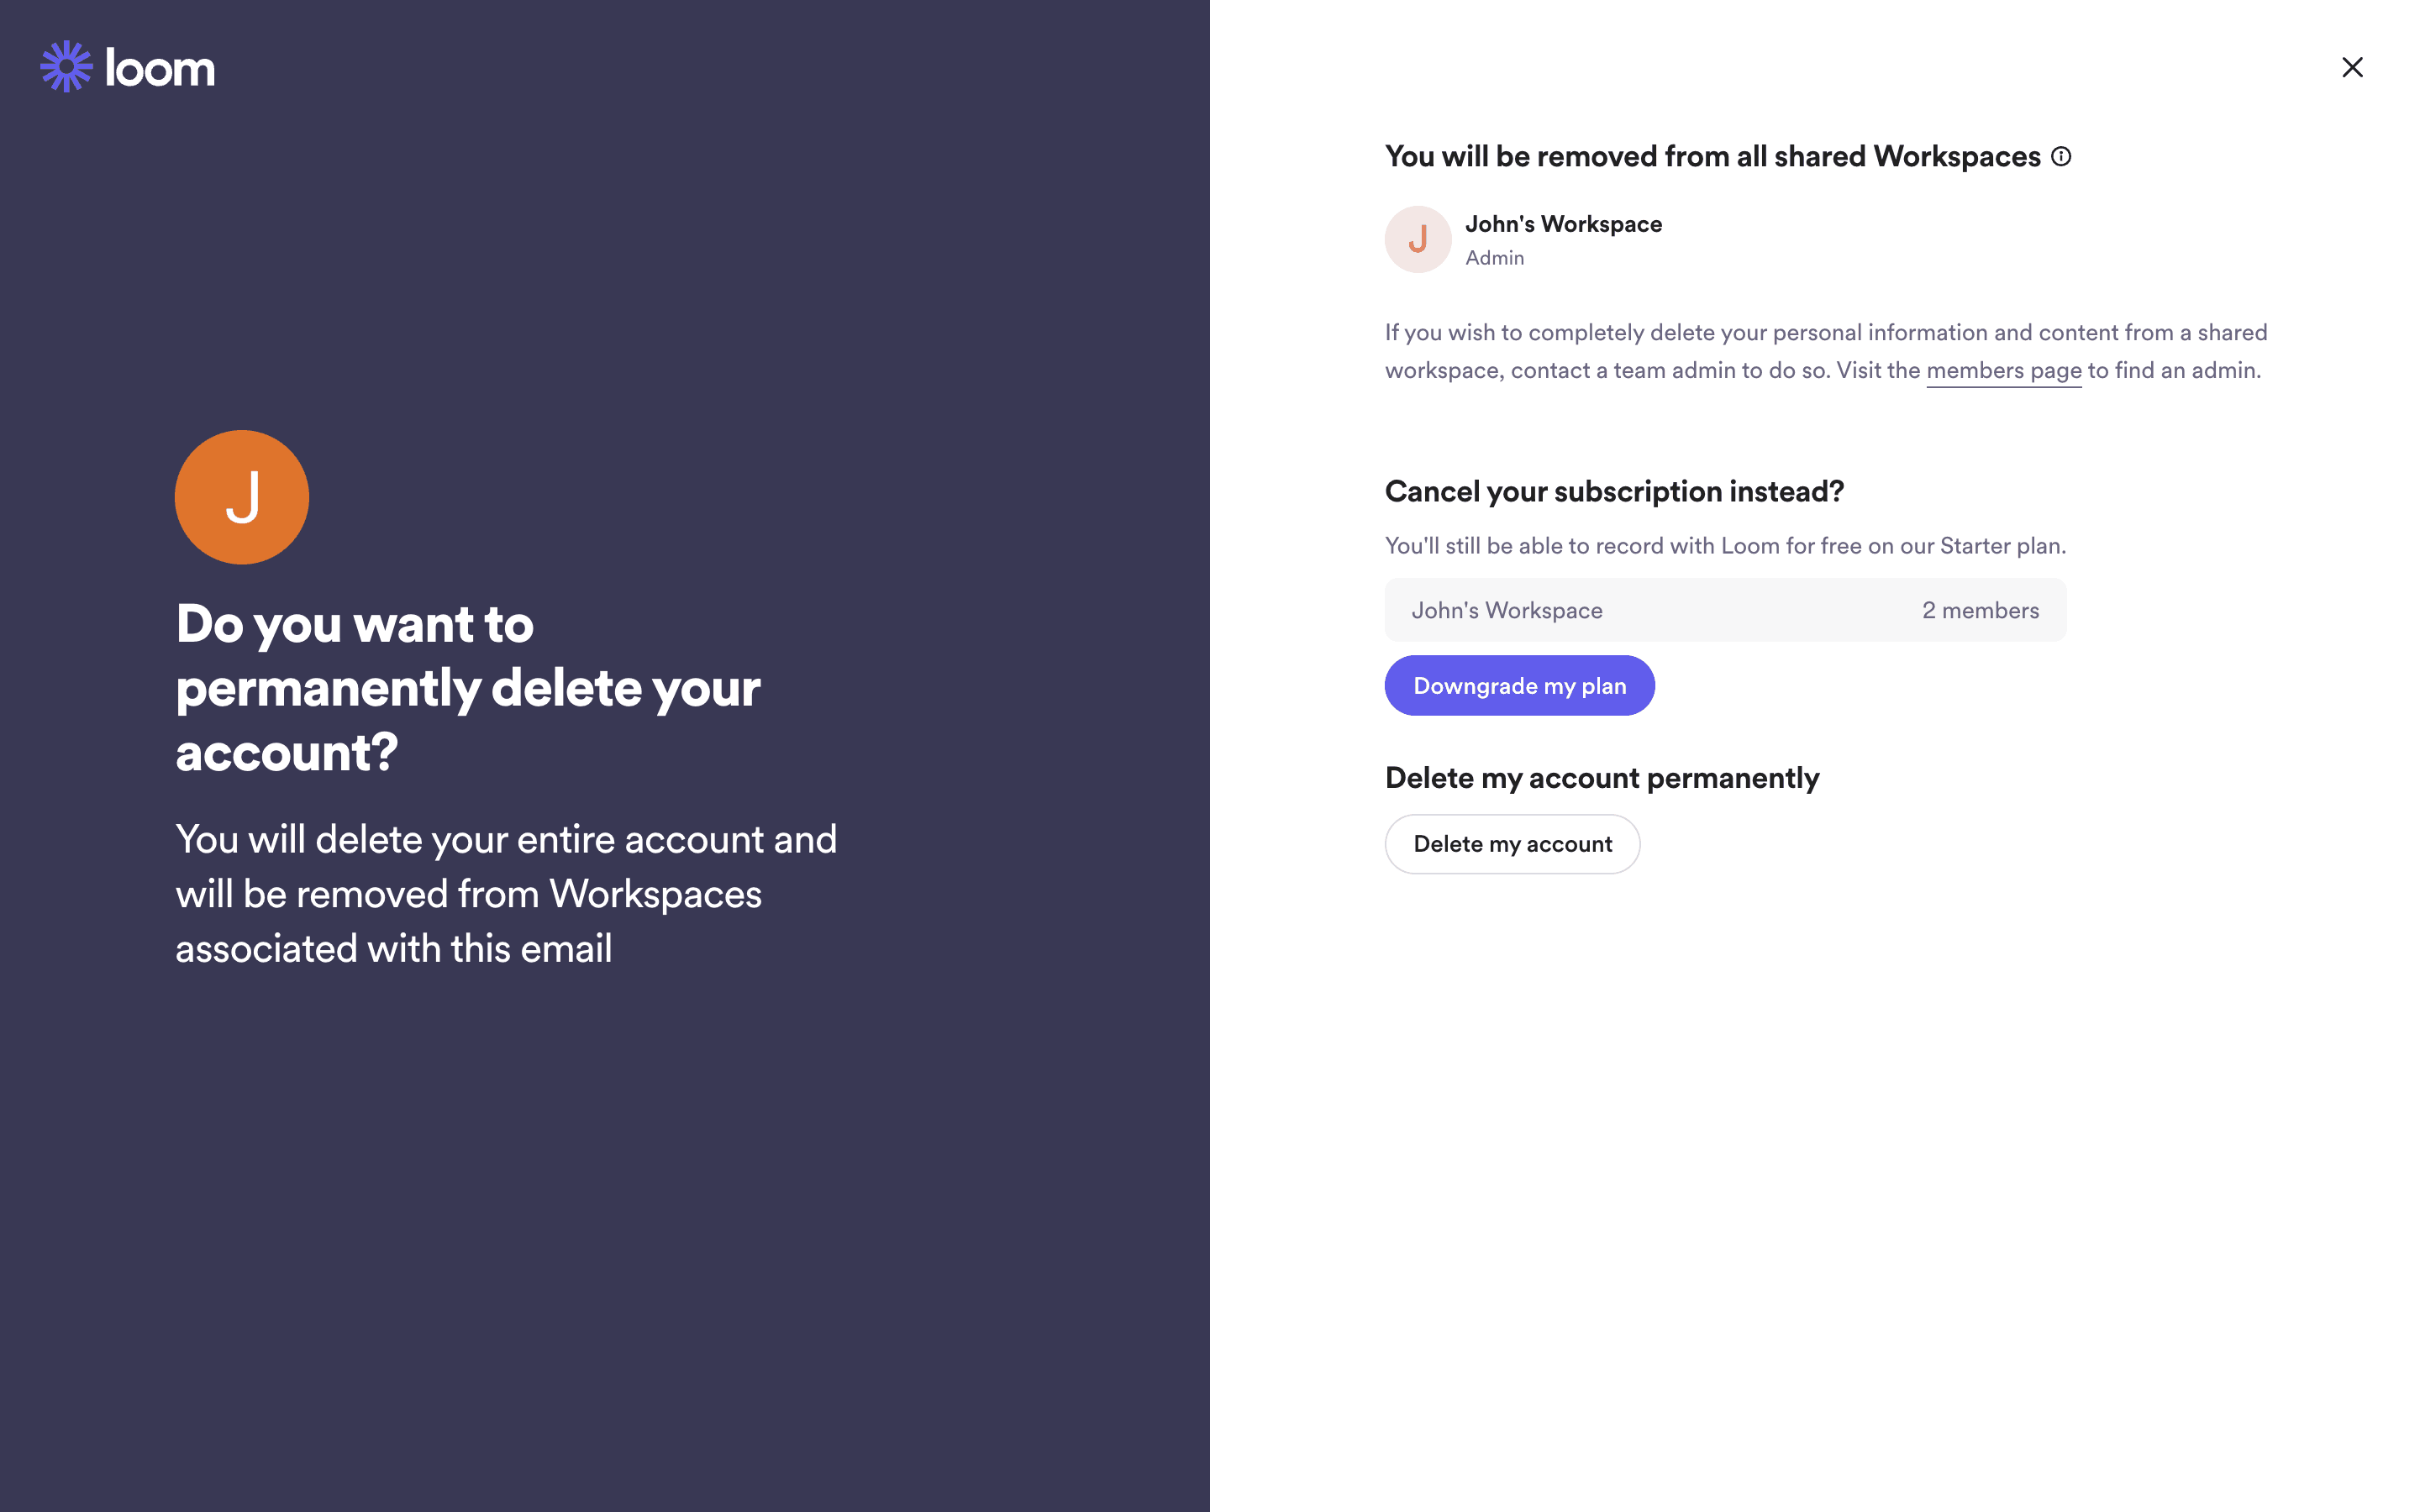Click the info icon beside shared Workspaces
This screenshot has width=2420, height=1512.
(2061, 156)
